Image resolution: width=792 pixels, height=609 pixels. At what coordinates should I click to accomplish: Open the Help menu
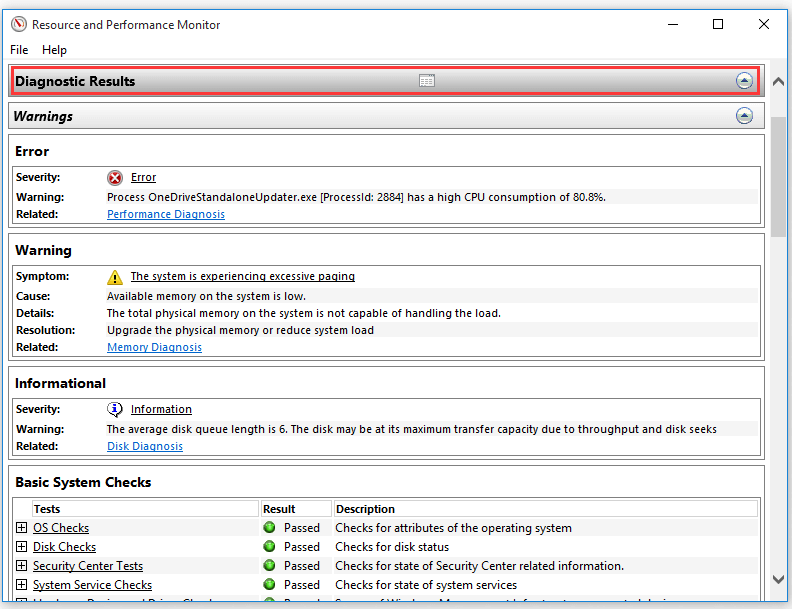54,50
